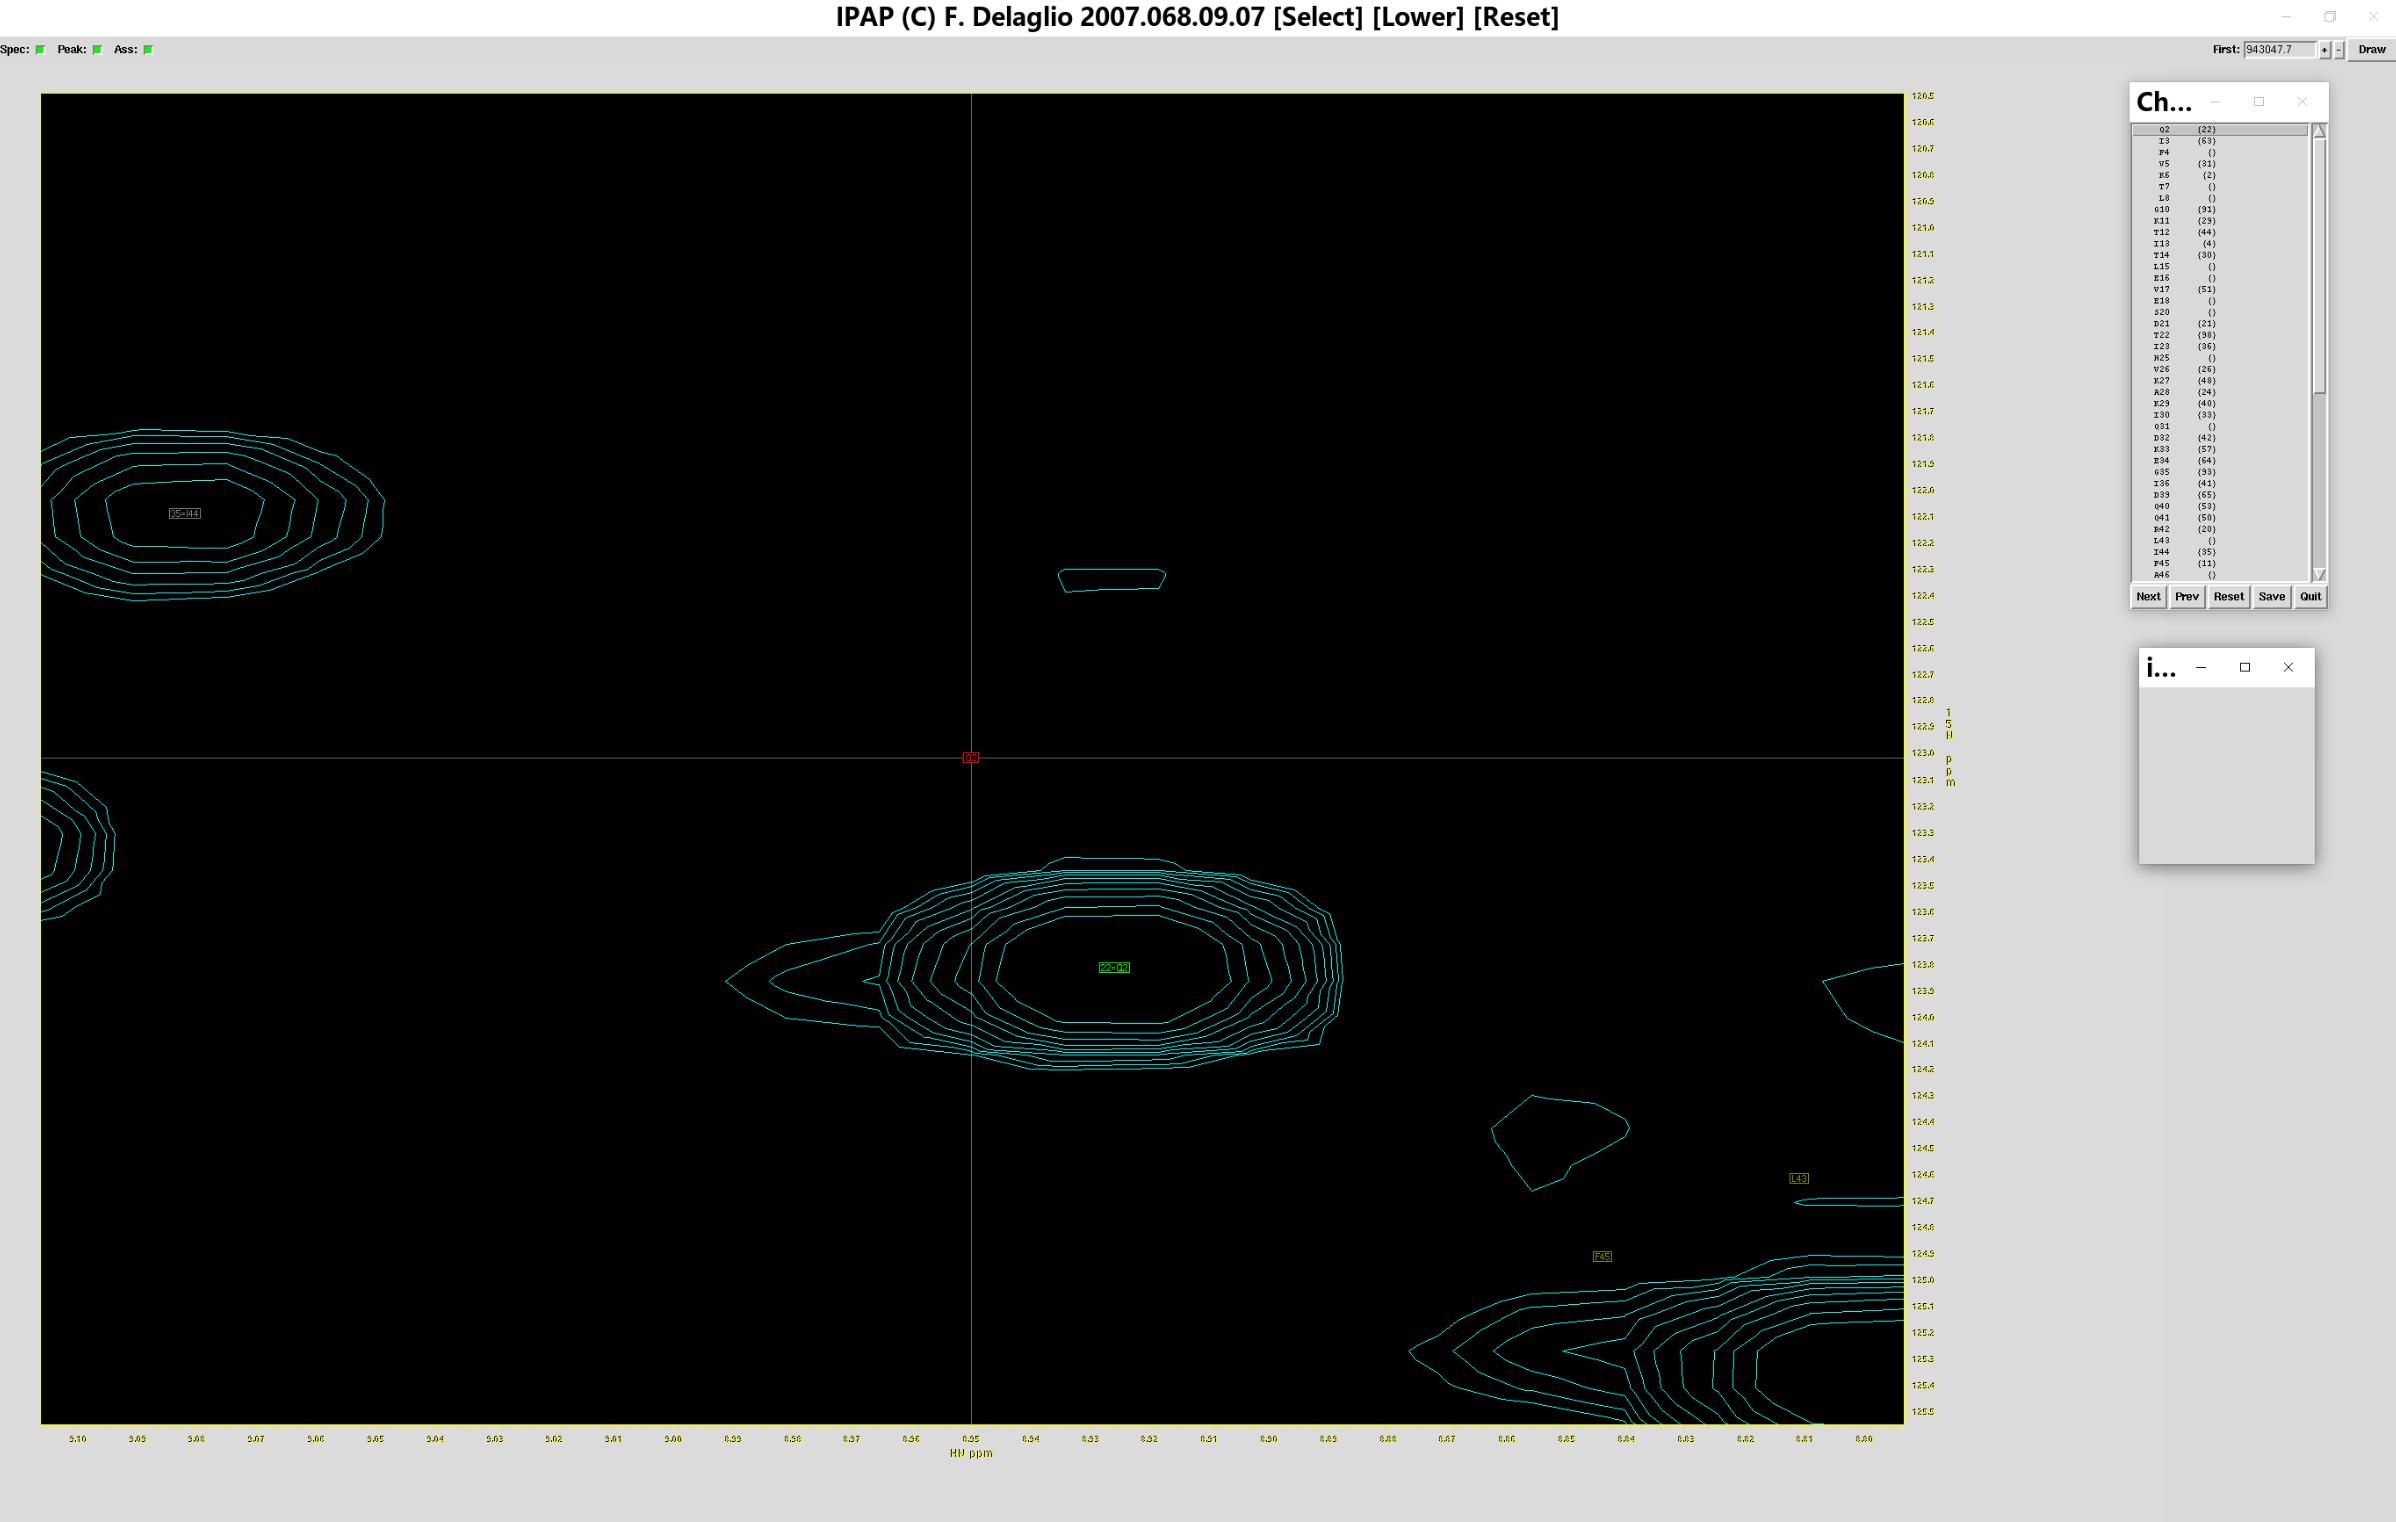Click the First contour level input field
This screenshot has height=1522, width=2396.
(x=2279, y=50)
